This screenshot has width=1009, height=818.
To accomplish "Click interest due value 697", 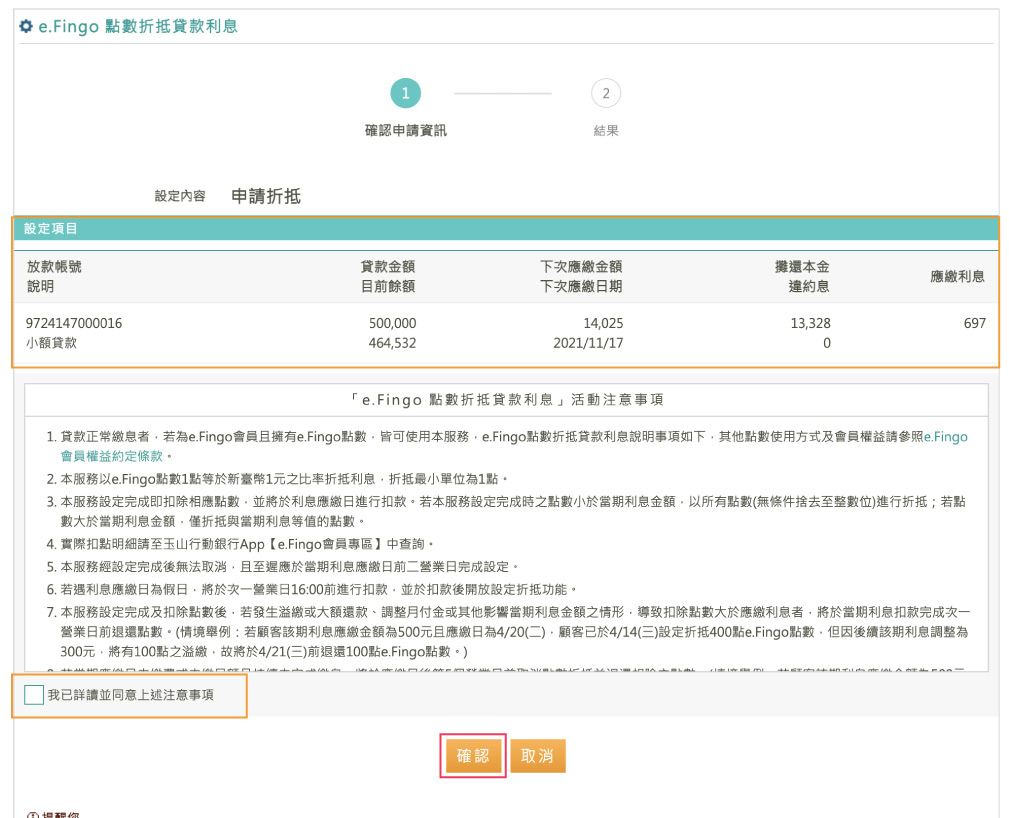I will 974,323.
